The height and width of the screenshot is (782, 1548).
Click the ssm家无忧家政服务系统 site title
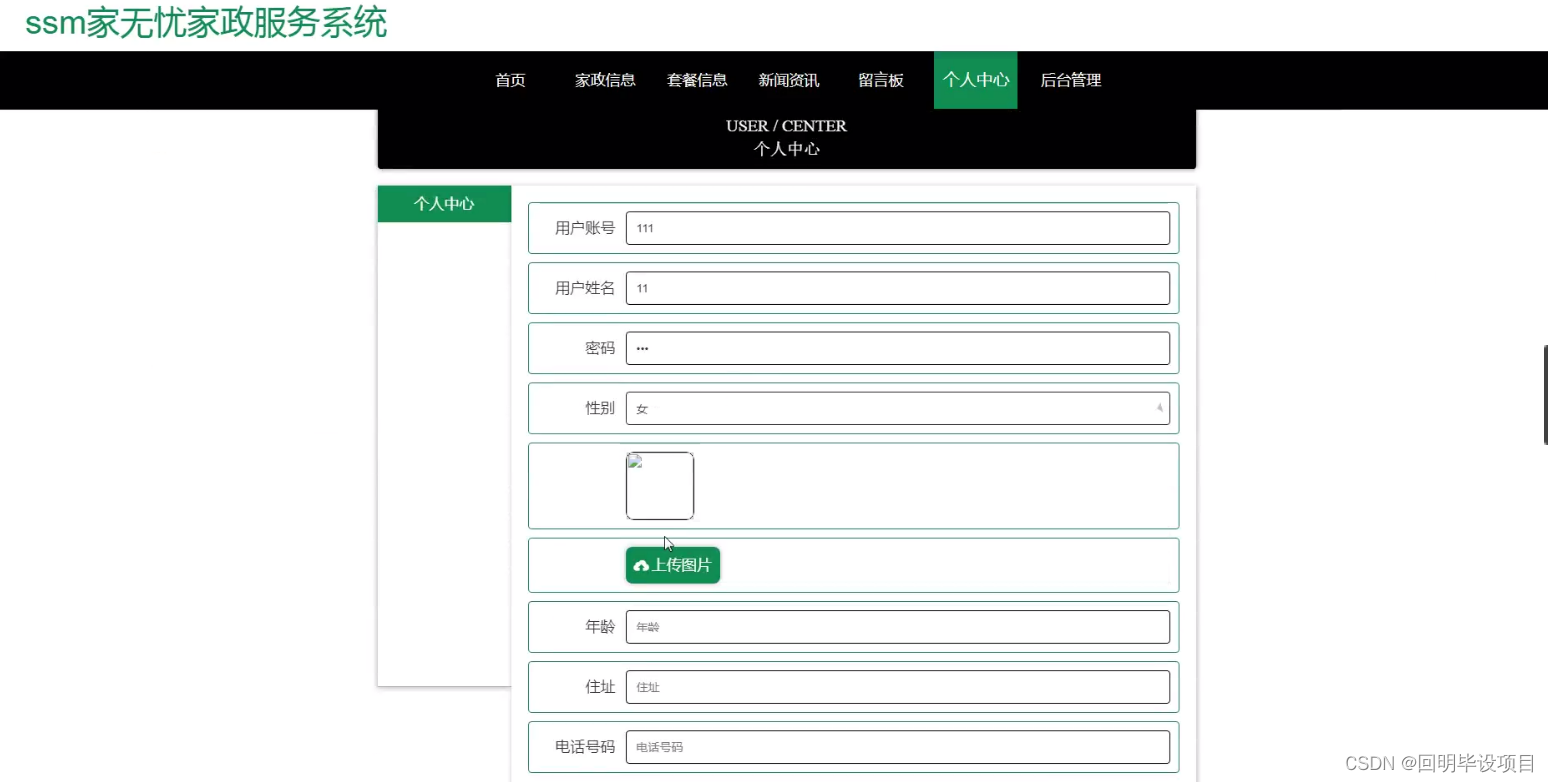pos(205,24)
